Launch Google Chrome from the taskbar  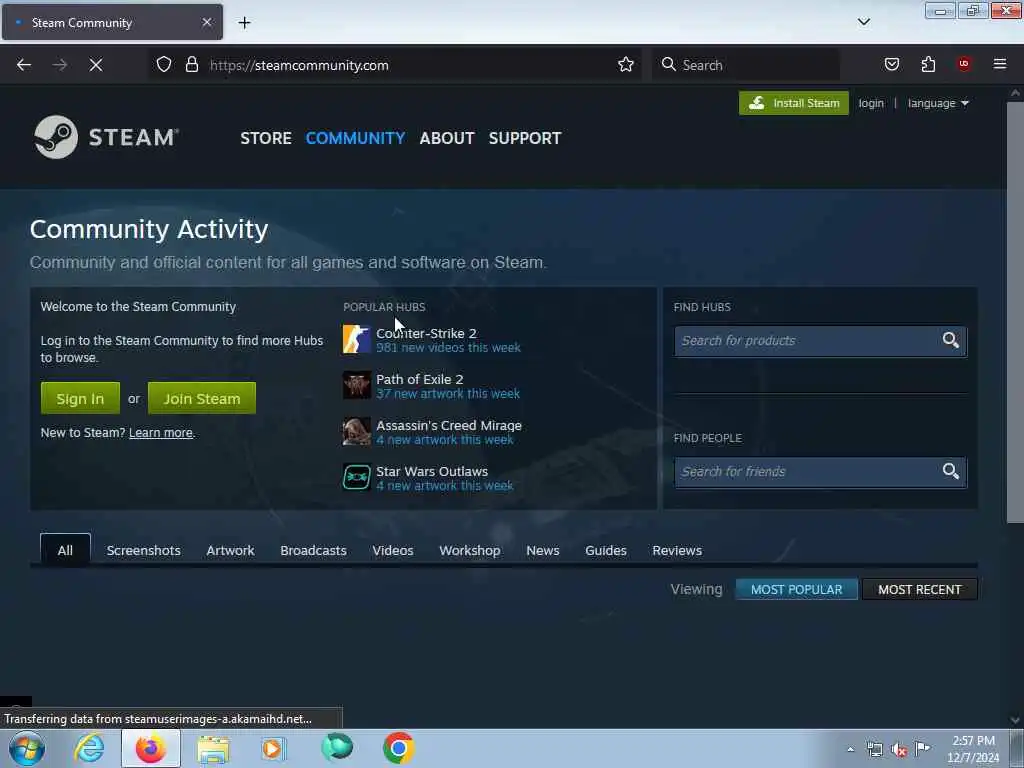[398, 748]
